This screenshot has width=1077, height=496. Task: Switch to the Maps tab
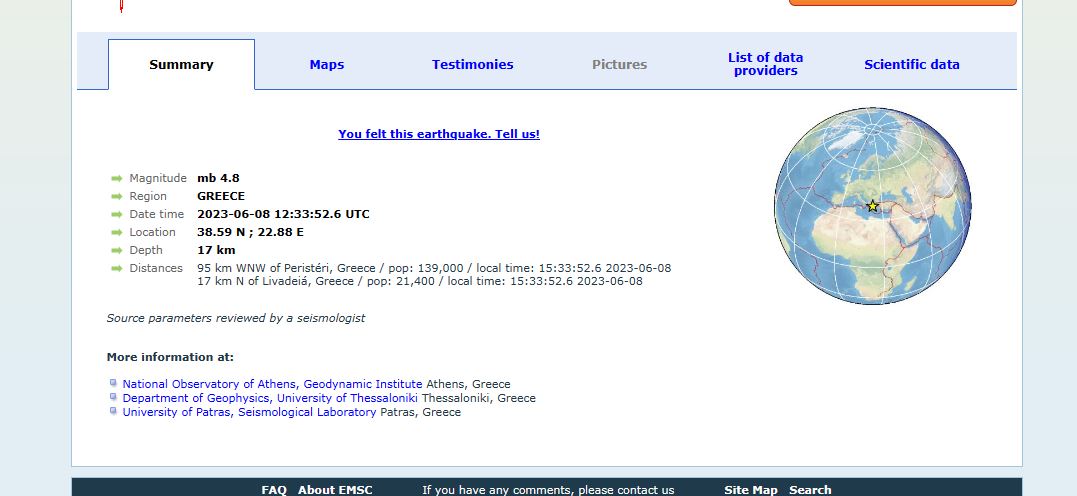point(327,65)
